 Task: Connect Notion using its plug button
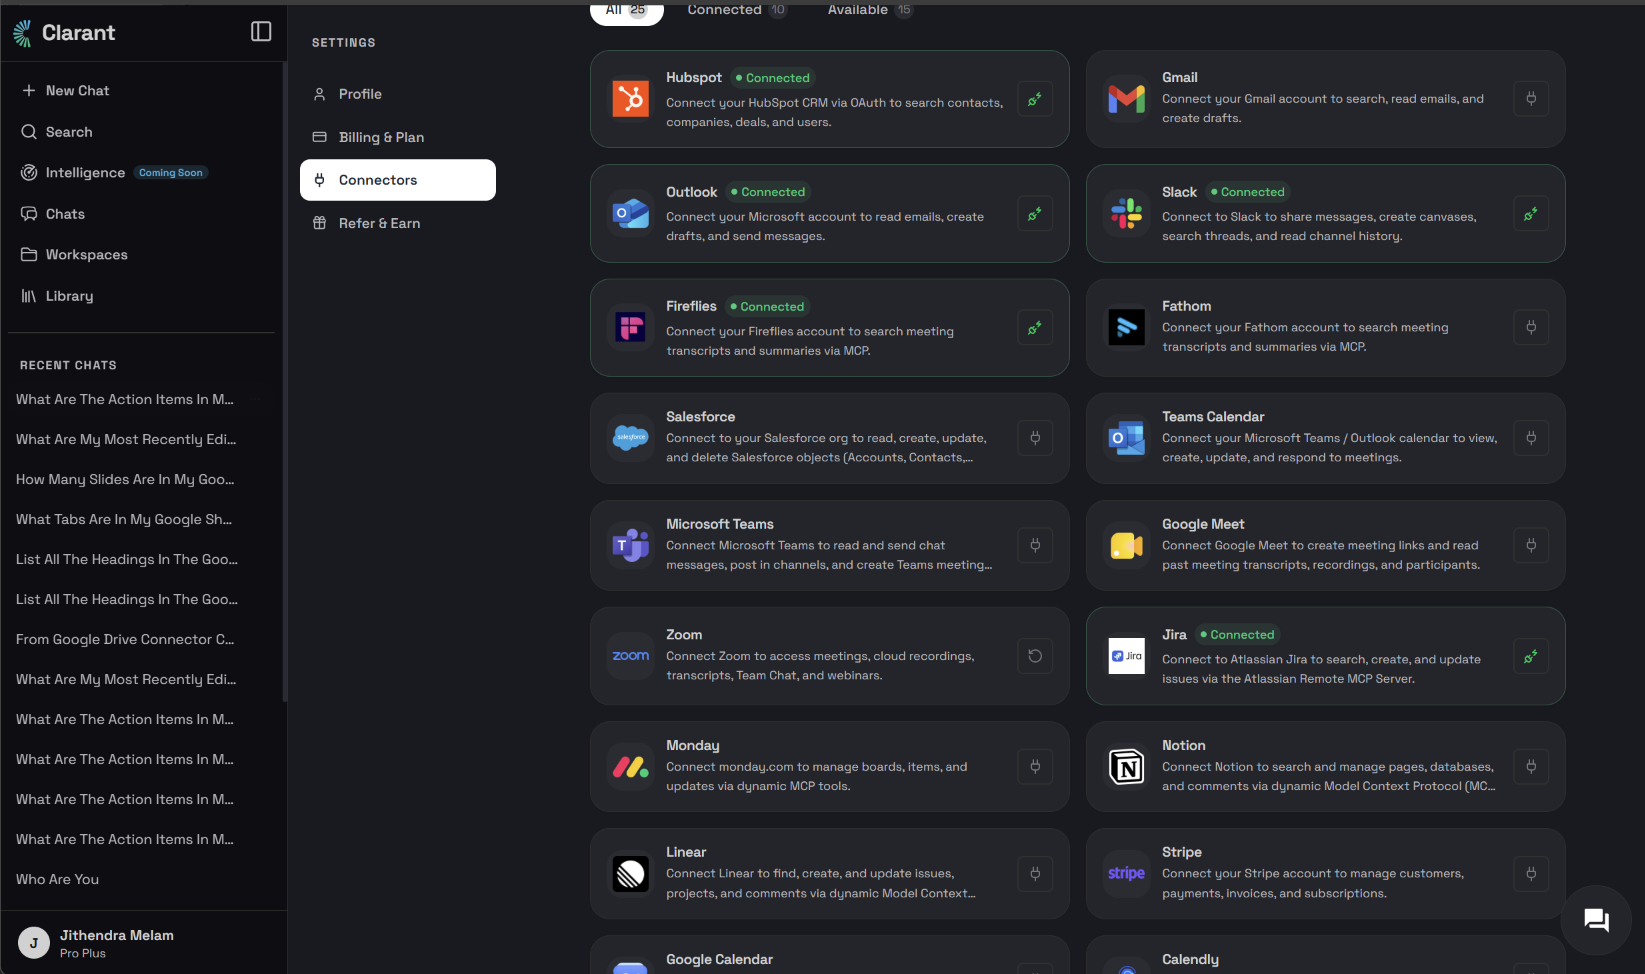pyautogui.click(x=1531, y=767)
